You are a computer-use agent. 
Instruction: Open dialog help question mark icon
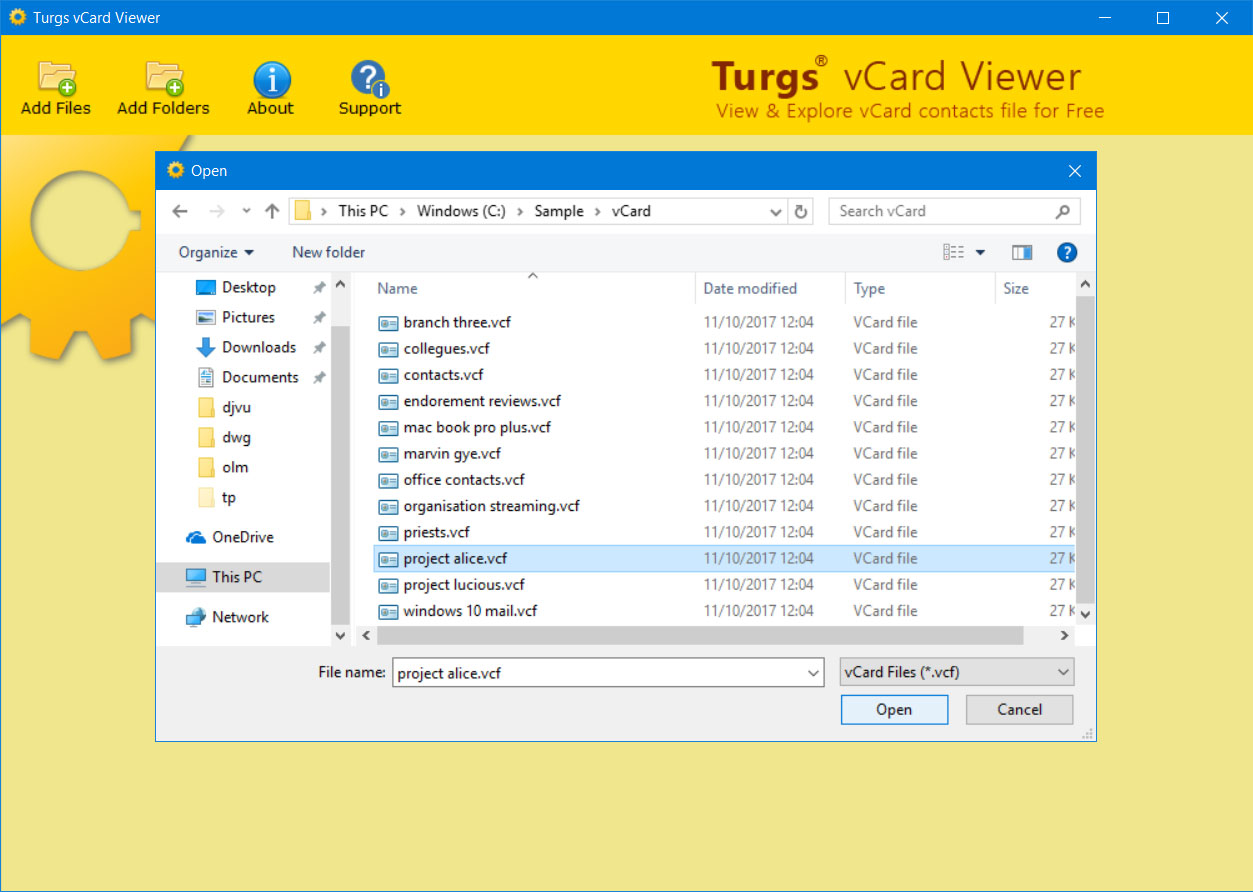point(1067,252)
